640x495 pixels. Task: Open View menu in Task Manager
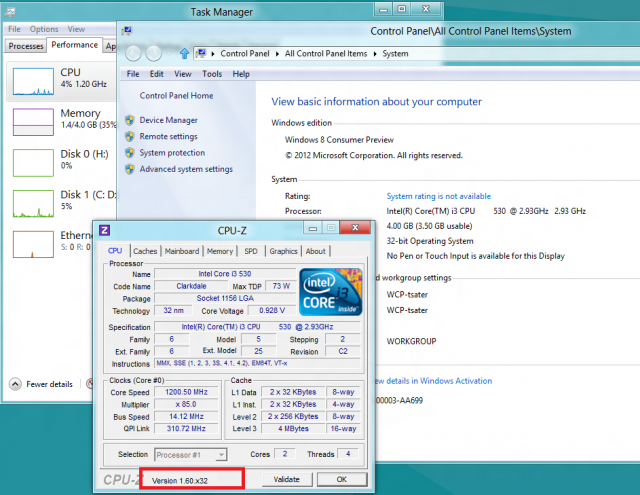(76, 29)
